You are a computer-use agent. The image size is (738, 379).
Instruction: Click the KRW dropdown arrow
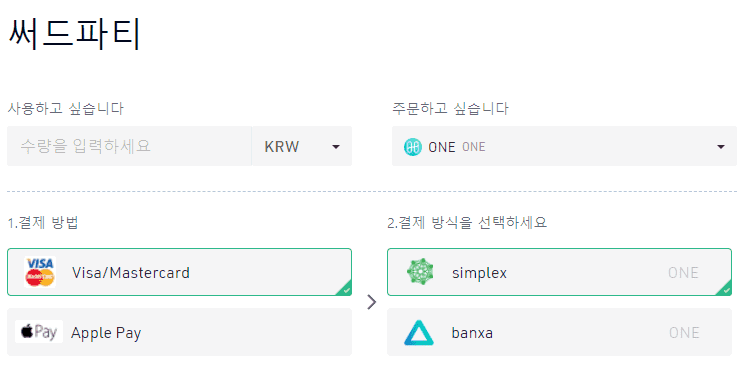(336, 147)
